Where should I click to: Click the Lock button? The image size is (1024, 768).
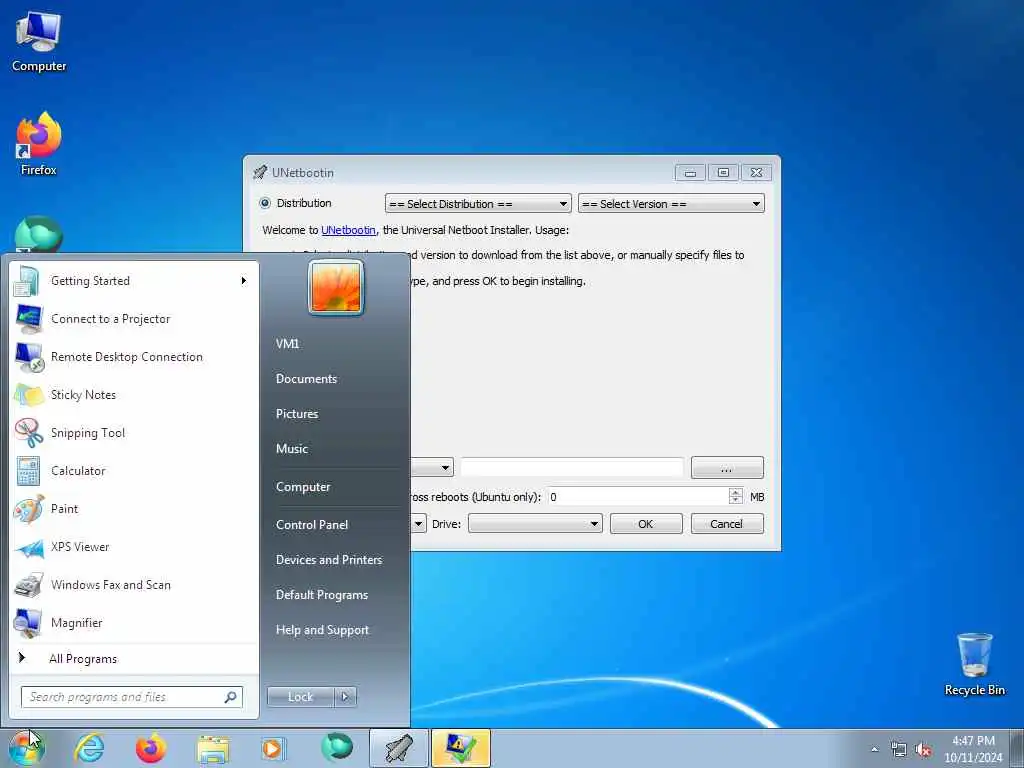click(x=300, y=697)
